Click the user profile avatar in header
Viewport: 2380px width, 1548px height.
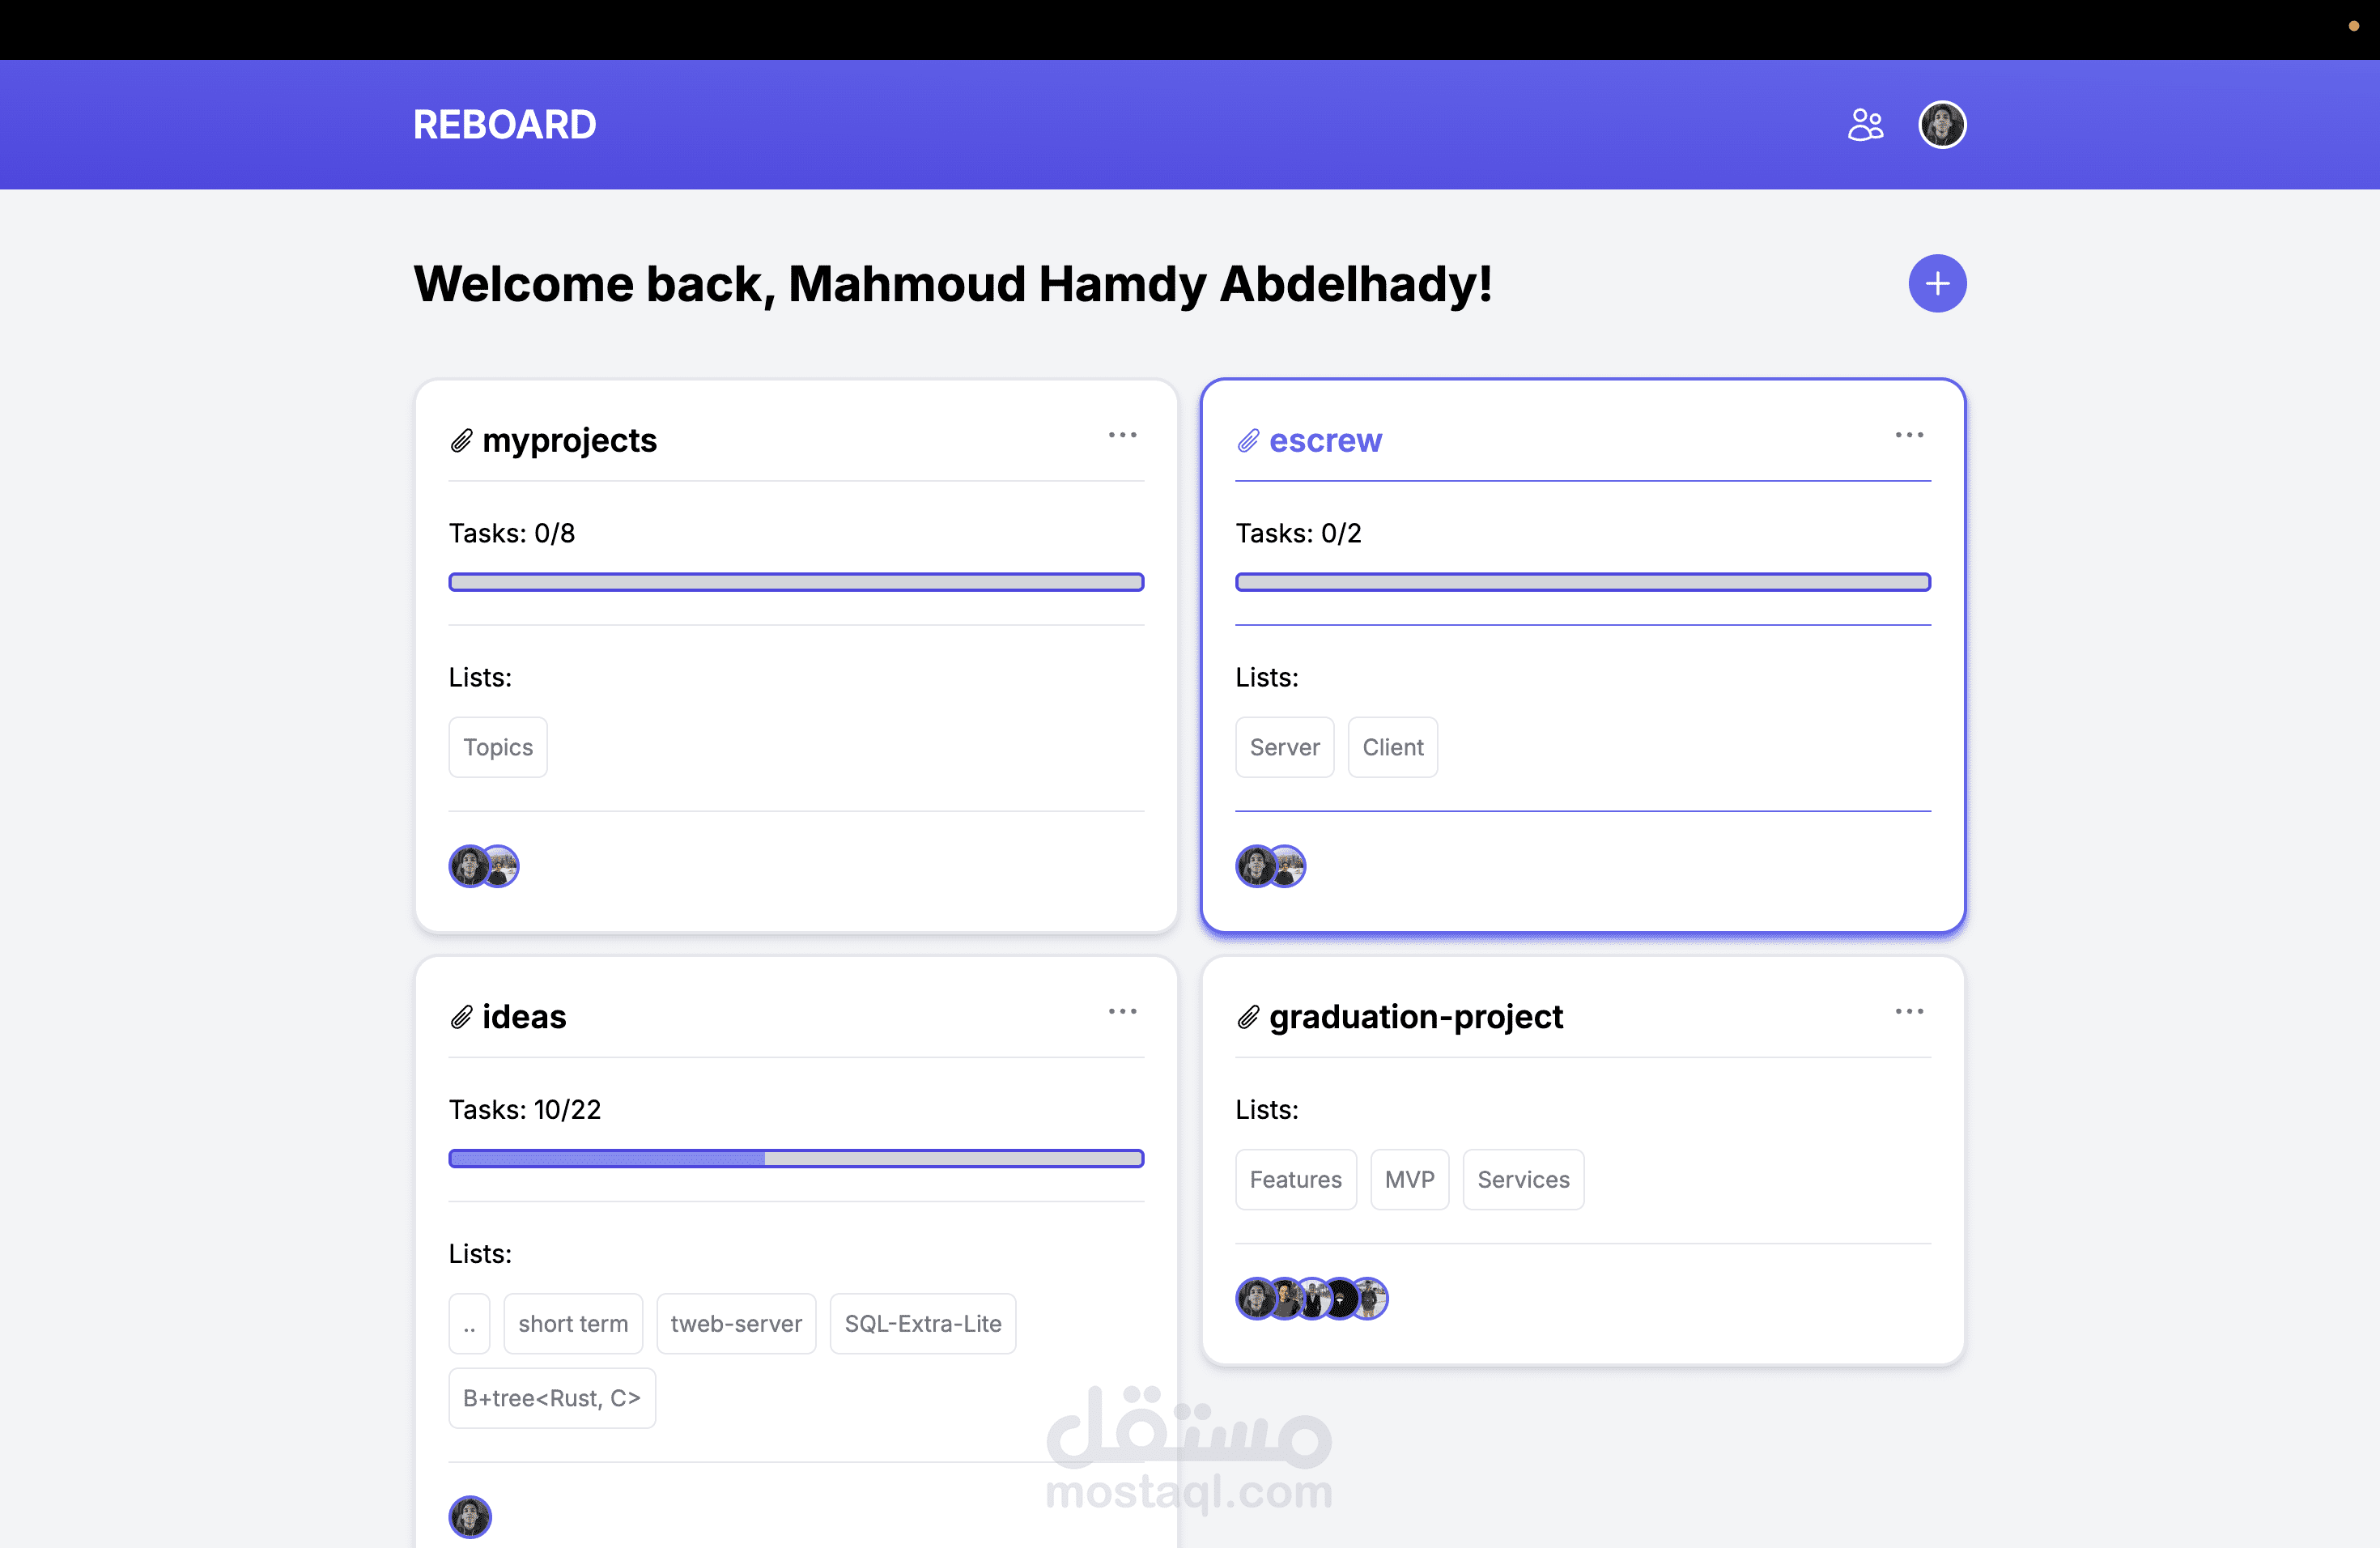[x=1942, y=125]
